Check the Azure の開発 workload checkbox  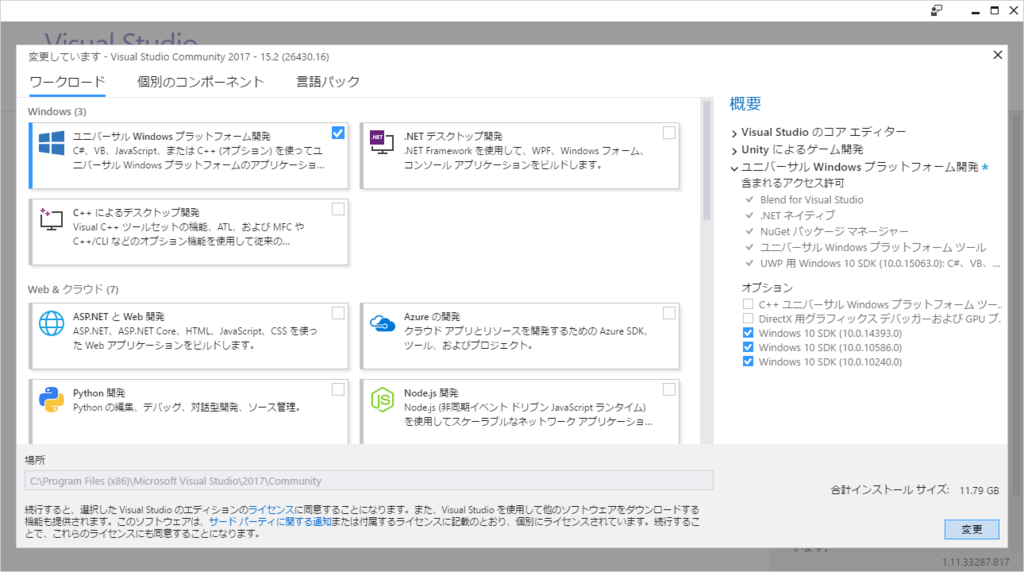(669, 313)
